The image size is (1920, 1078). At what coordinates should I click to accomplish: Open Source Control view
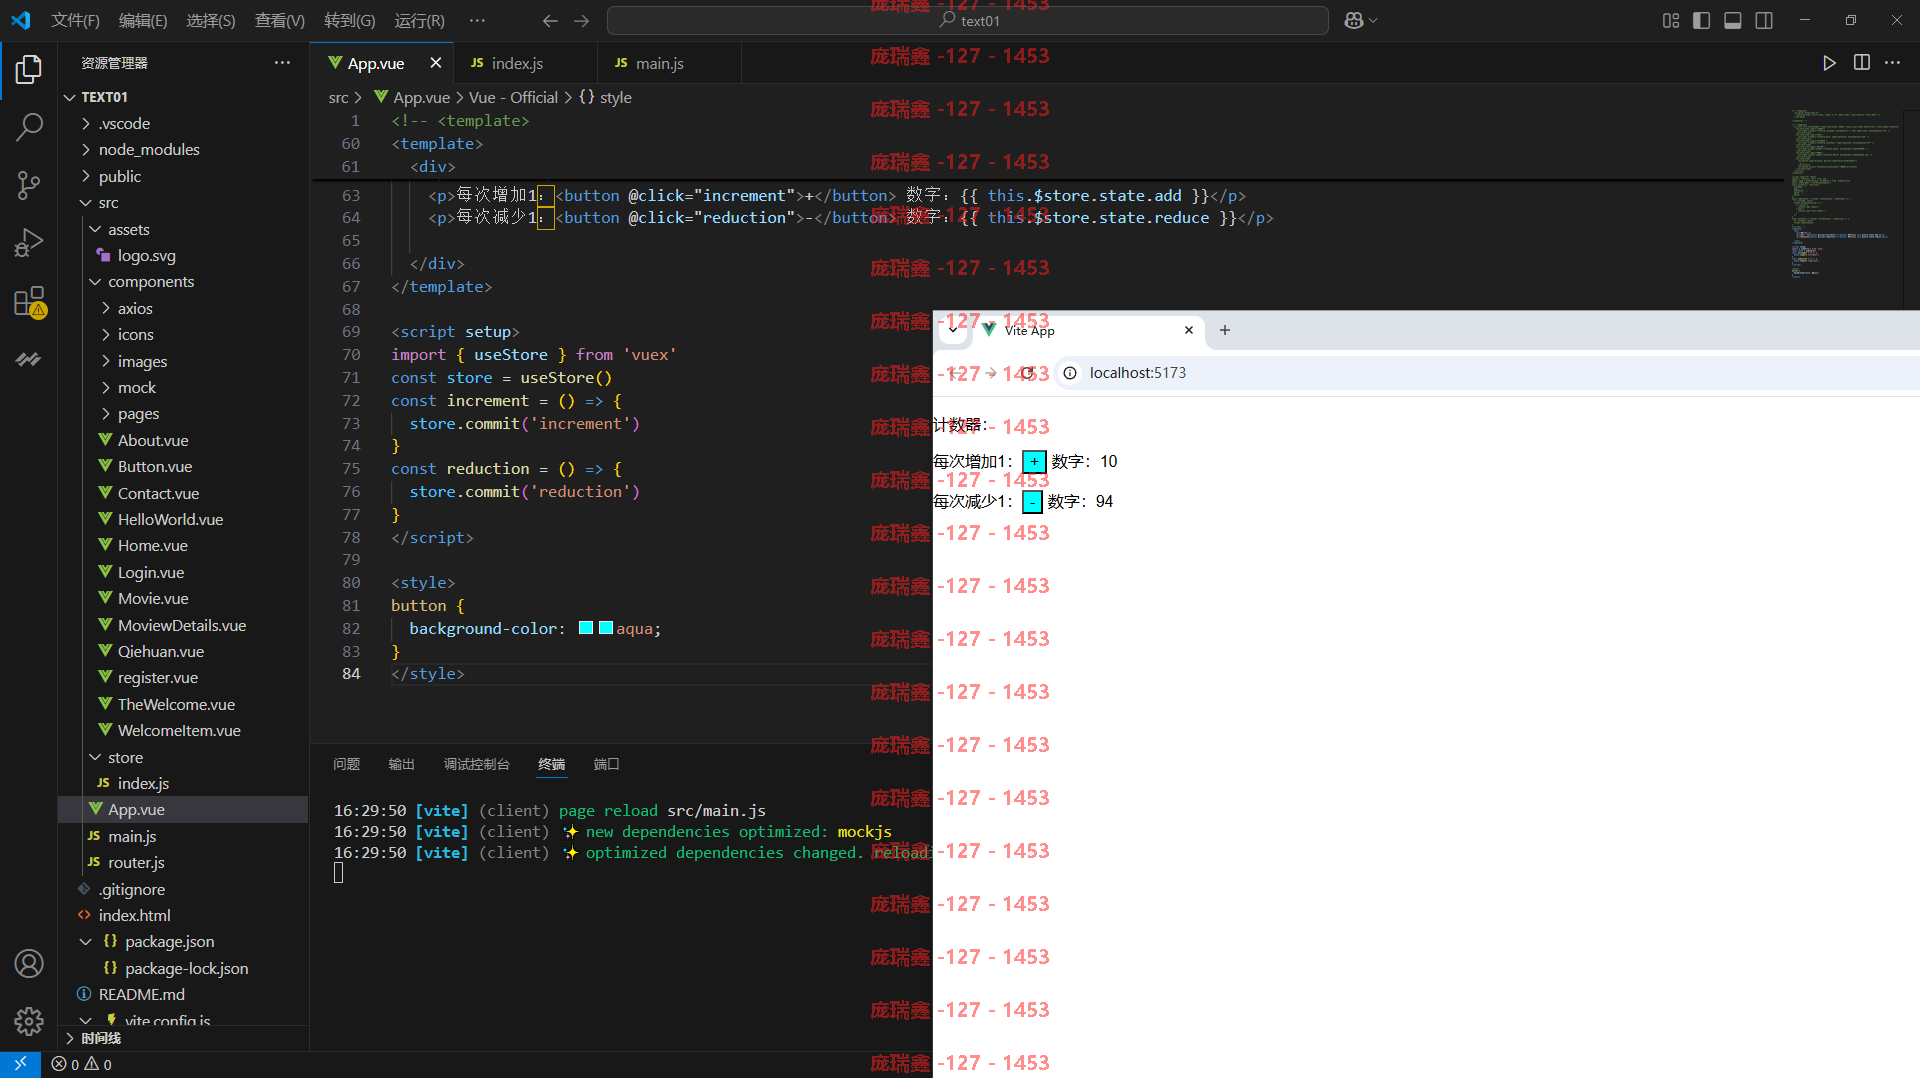click(x=29, y=185)
